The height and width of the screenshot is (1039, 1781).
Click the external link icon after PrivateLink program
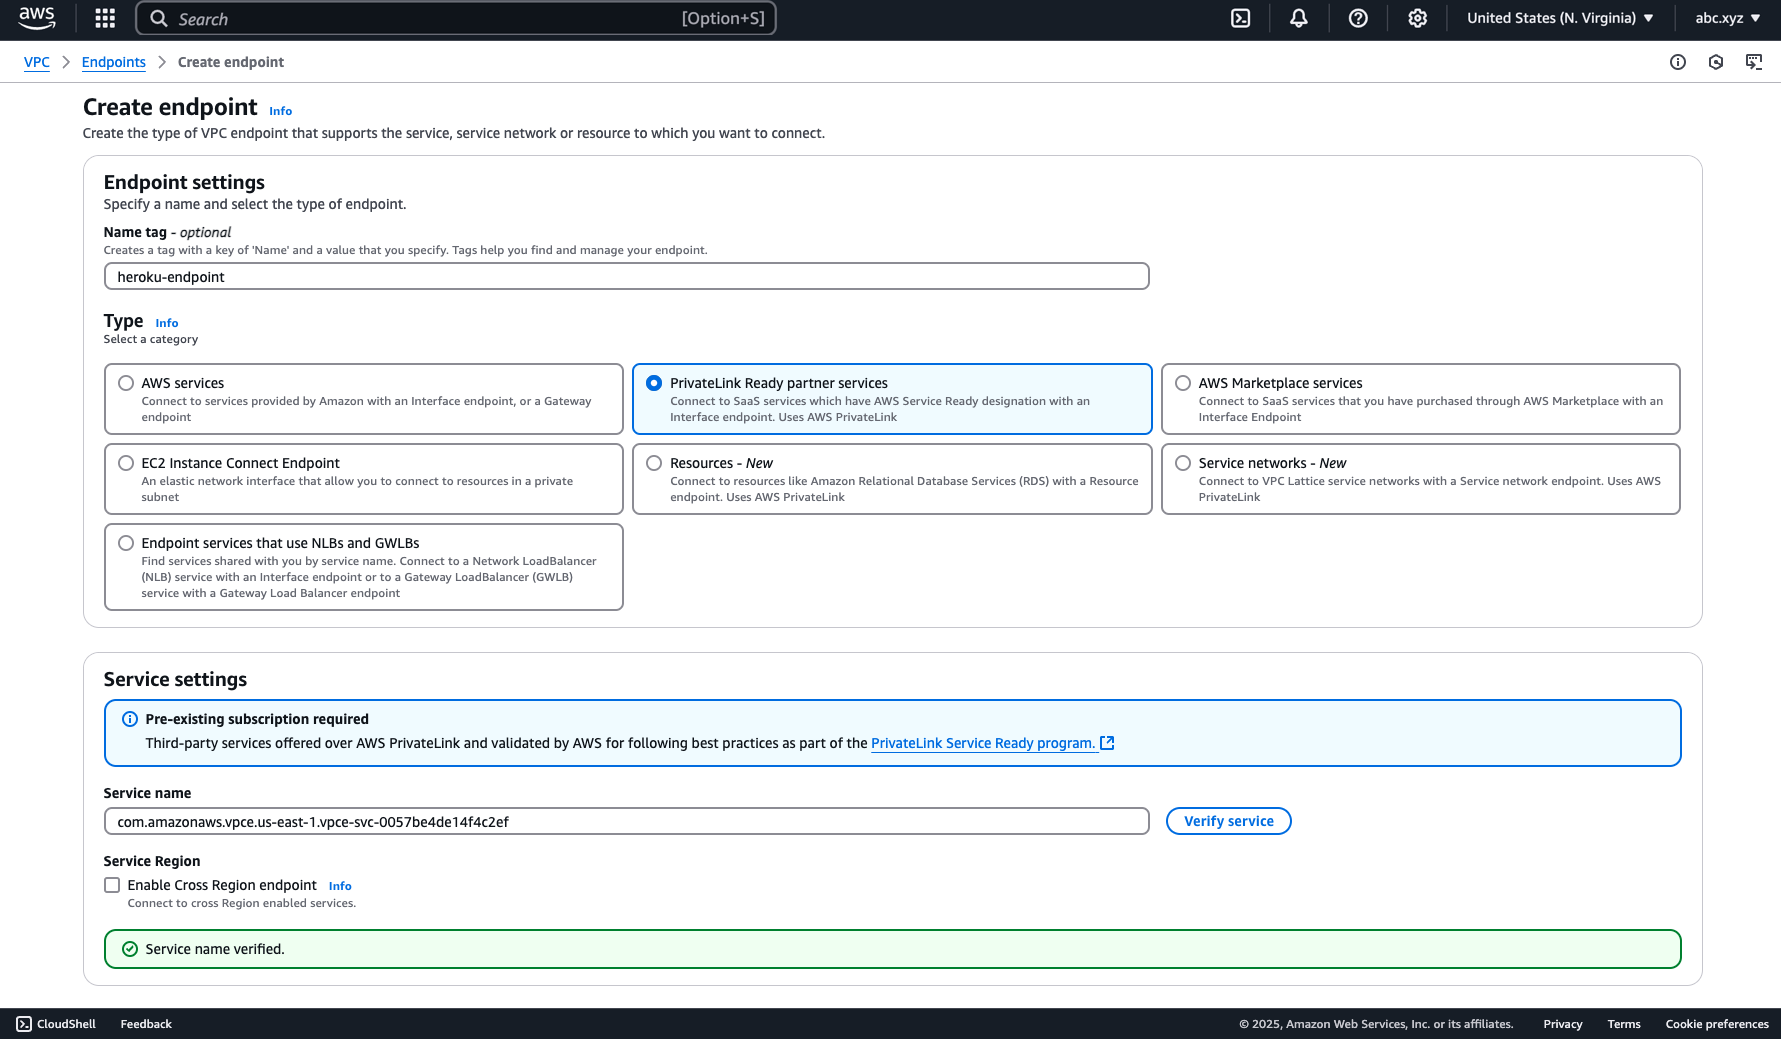1107,743
